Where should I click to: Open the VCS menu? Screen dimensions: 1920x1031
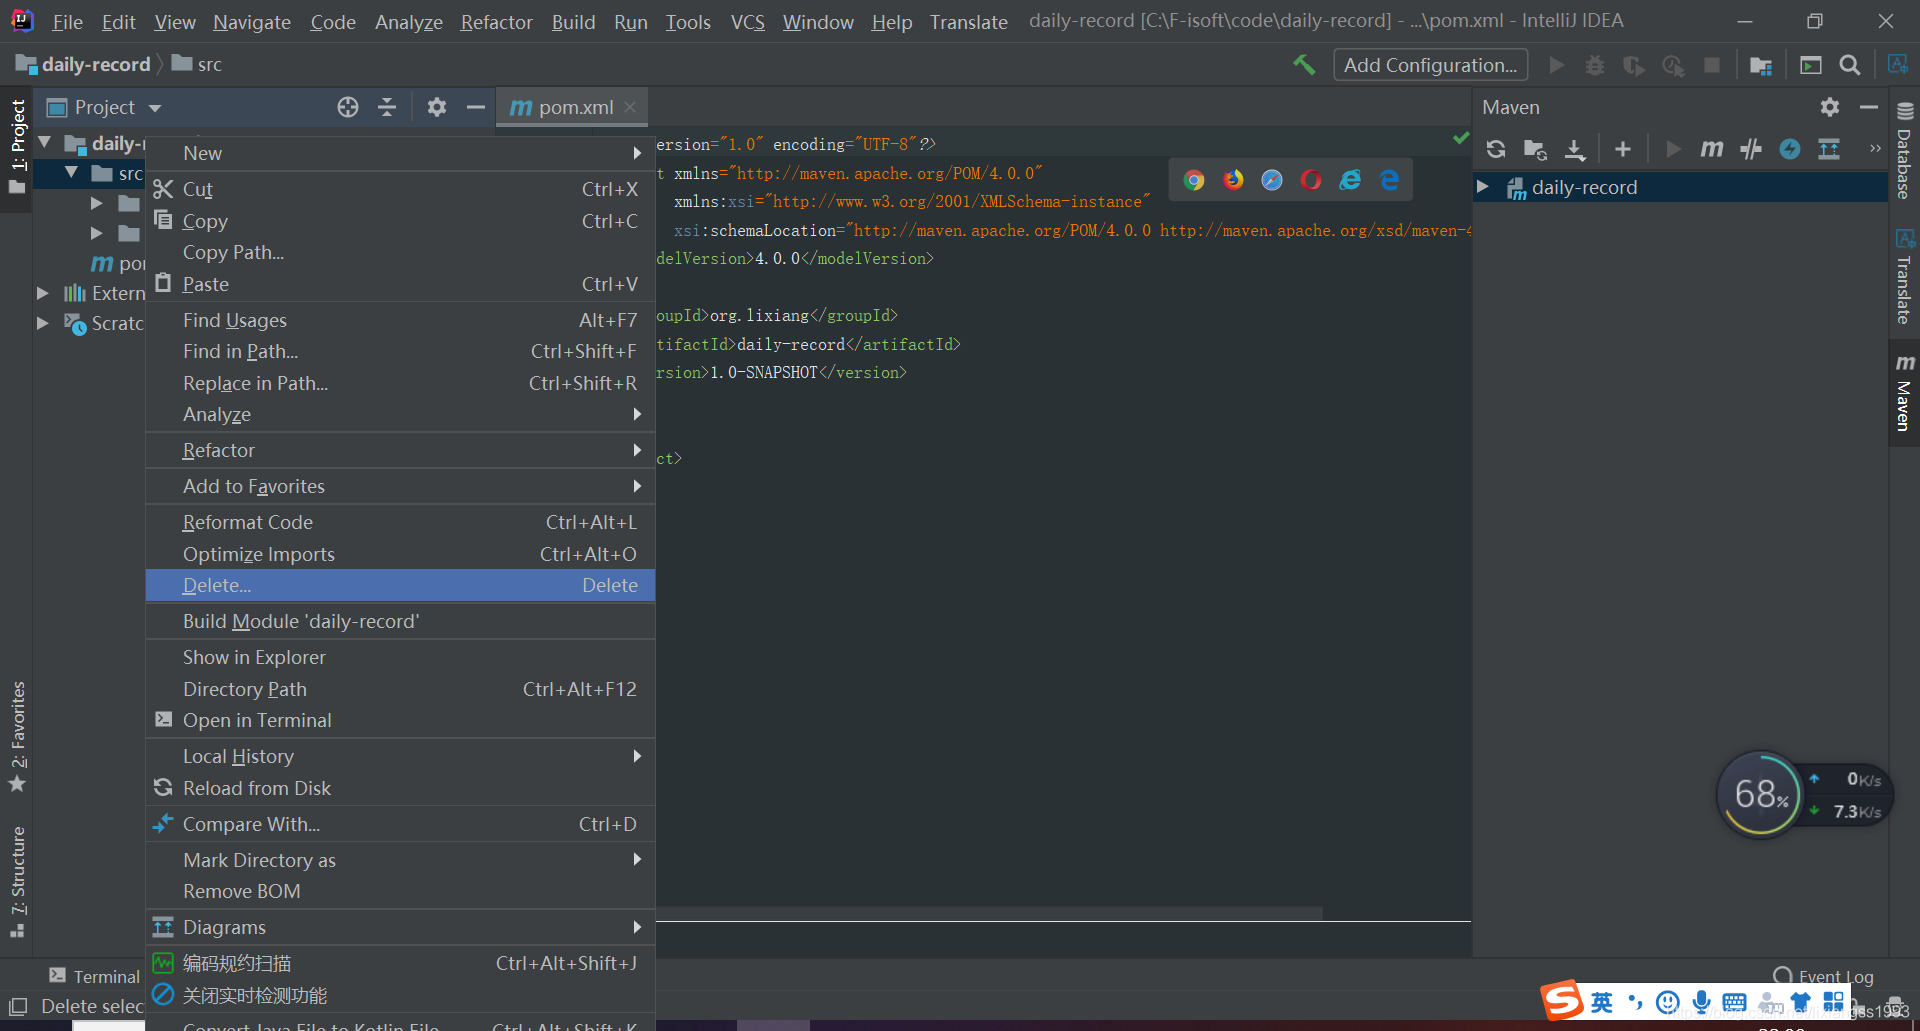click(x=747, y=22)
